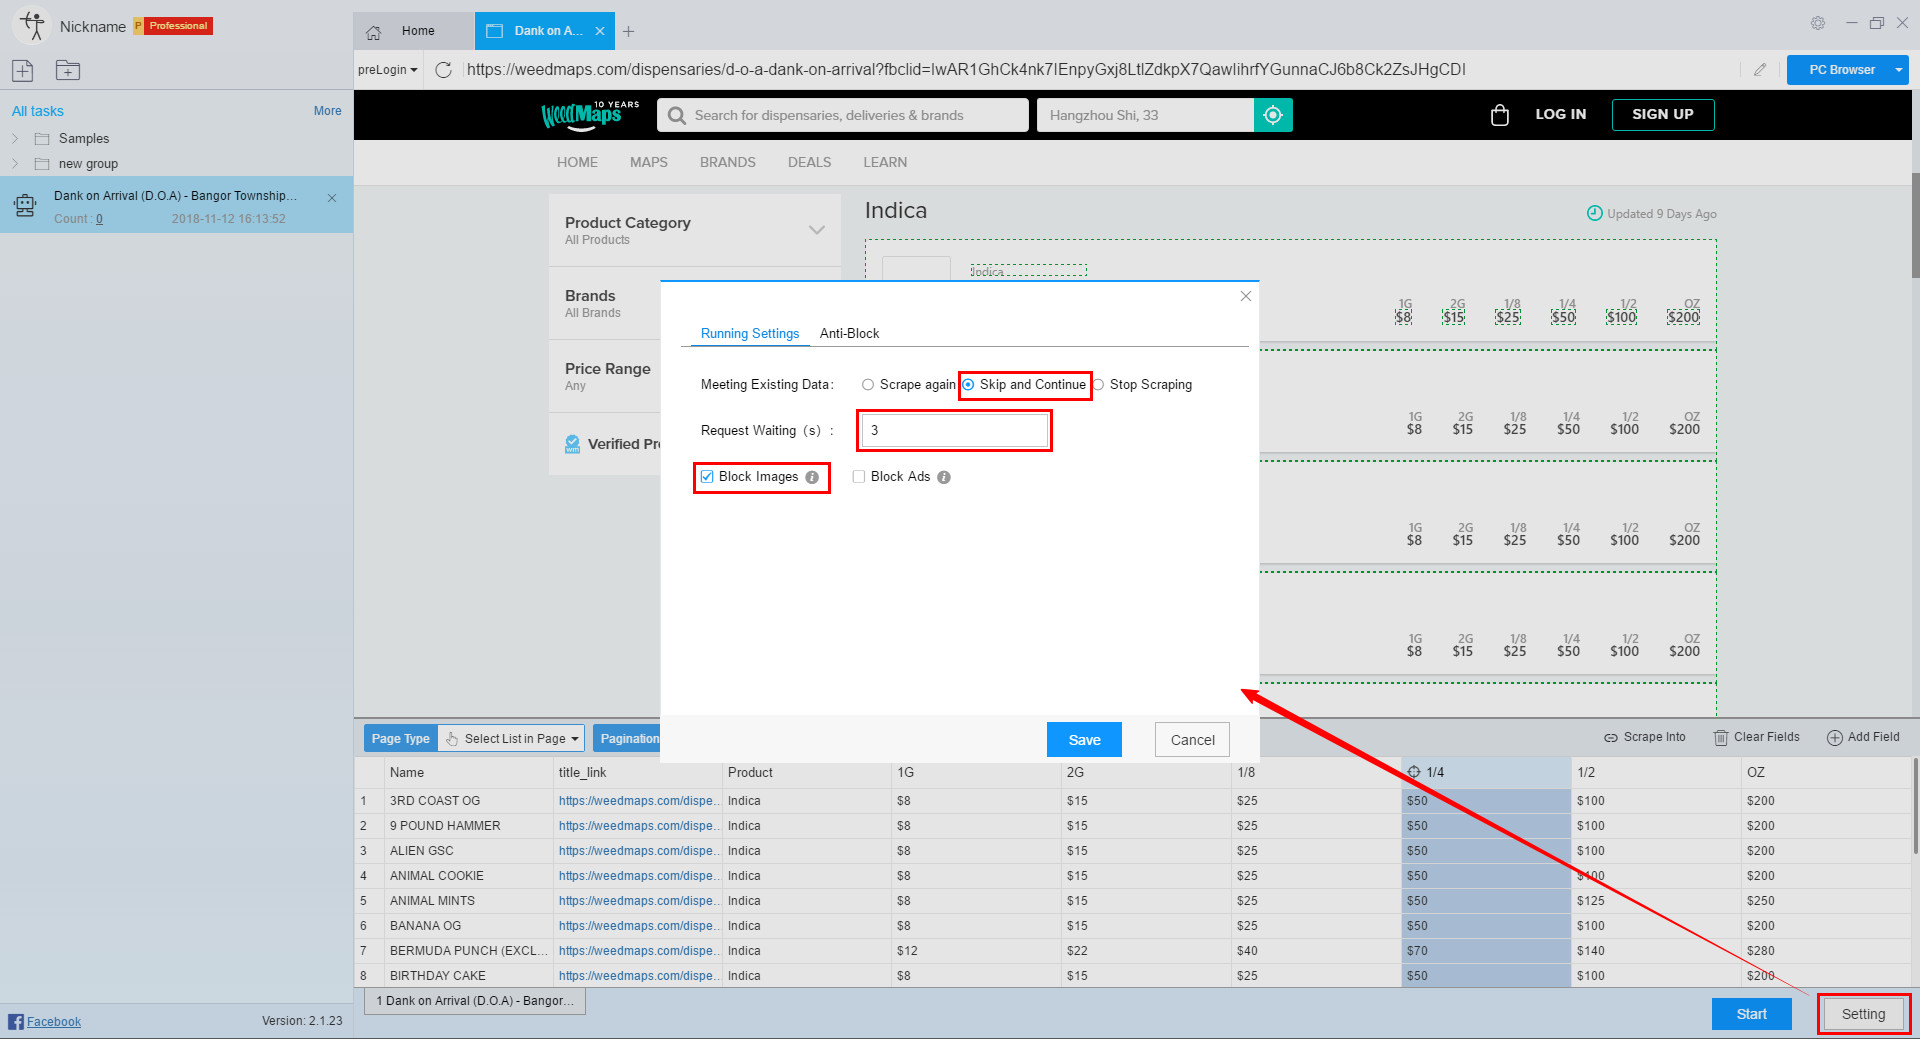Click the Add Field plus icon
The image size is (1920, 1039).
point(1835,737)
